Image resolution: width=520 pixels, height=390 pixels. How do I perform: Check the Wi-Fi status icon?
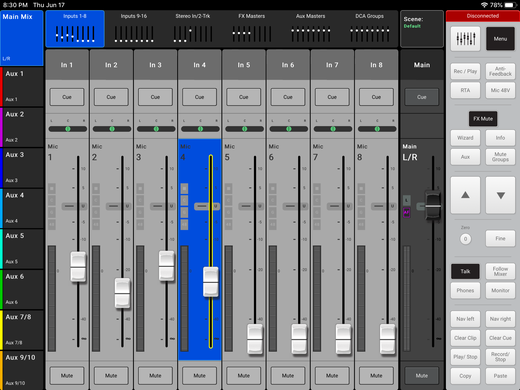click(x=484, y=5)
